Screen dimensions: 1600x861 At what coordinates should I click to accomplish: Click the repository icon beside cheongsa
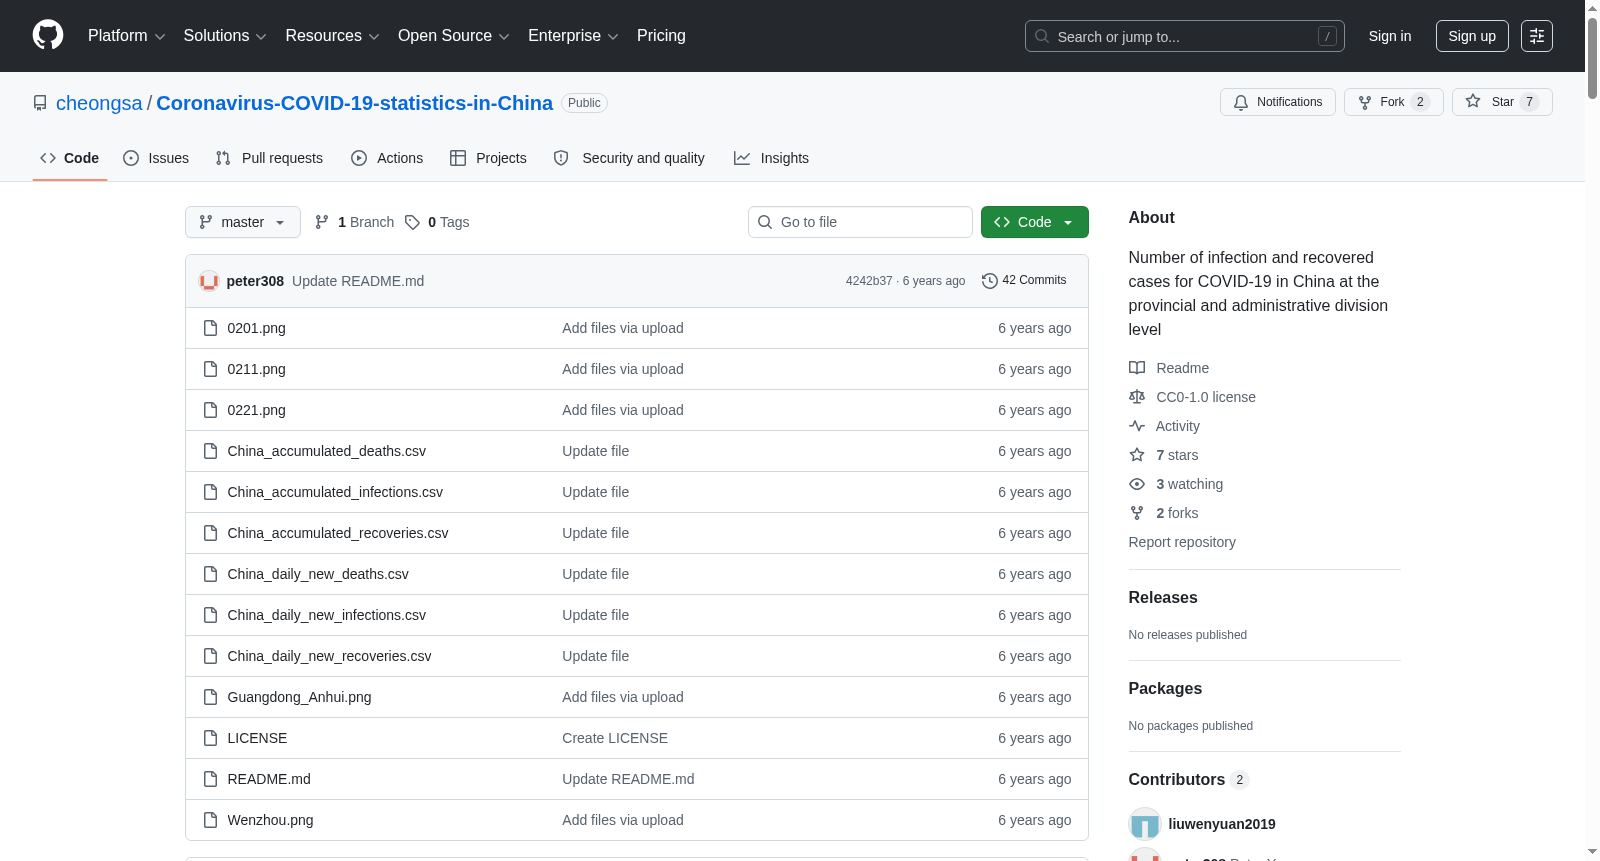40,103
